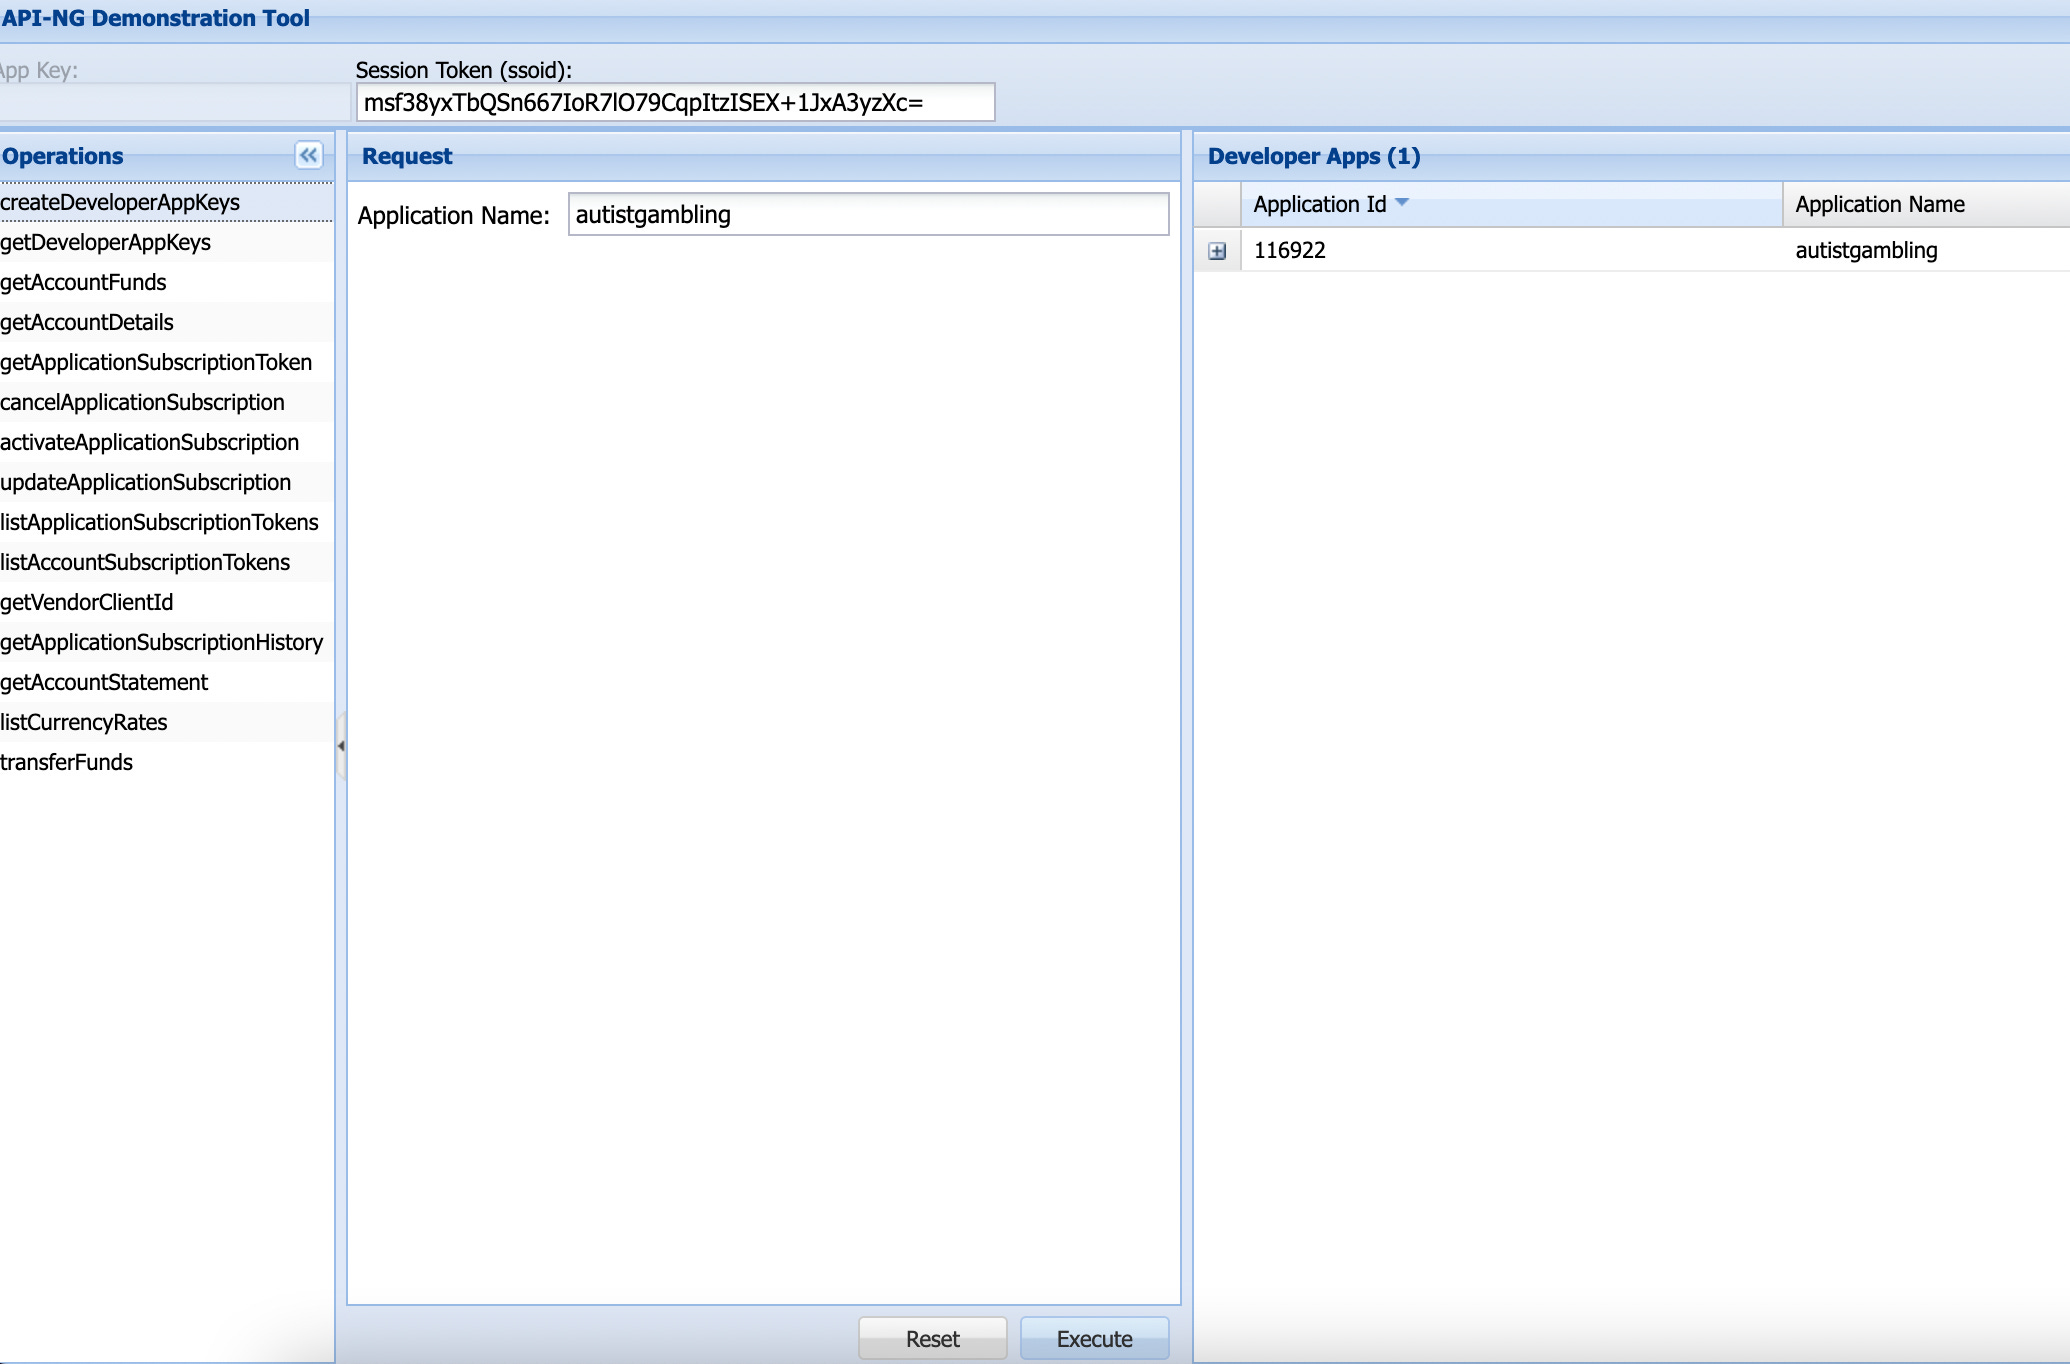This screenshot has height=1364, width=2070.
Task: Collapse the Operations panel with double-chevron icon
Action: tap(308, 155)
